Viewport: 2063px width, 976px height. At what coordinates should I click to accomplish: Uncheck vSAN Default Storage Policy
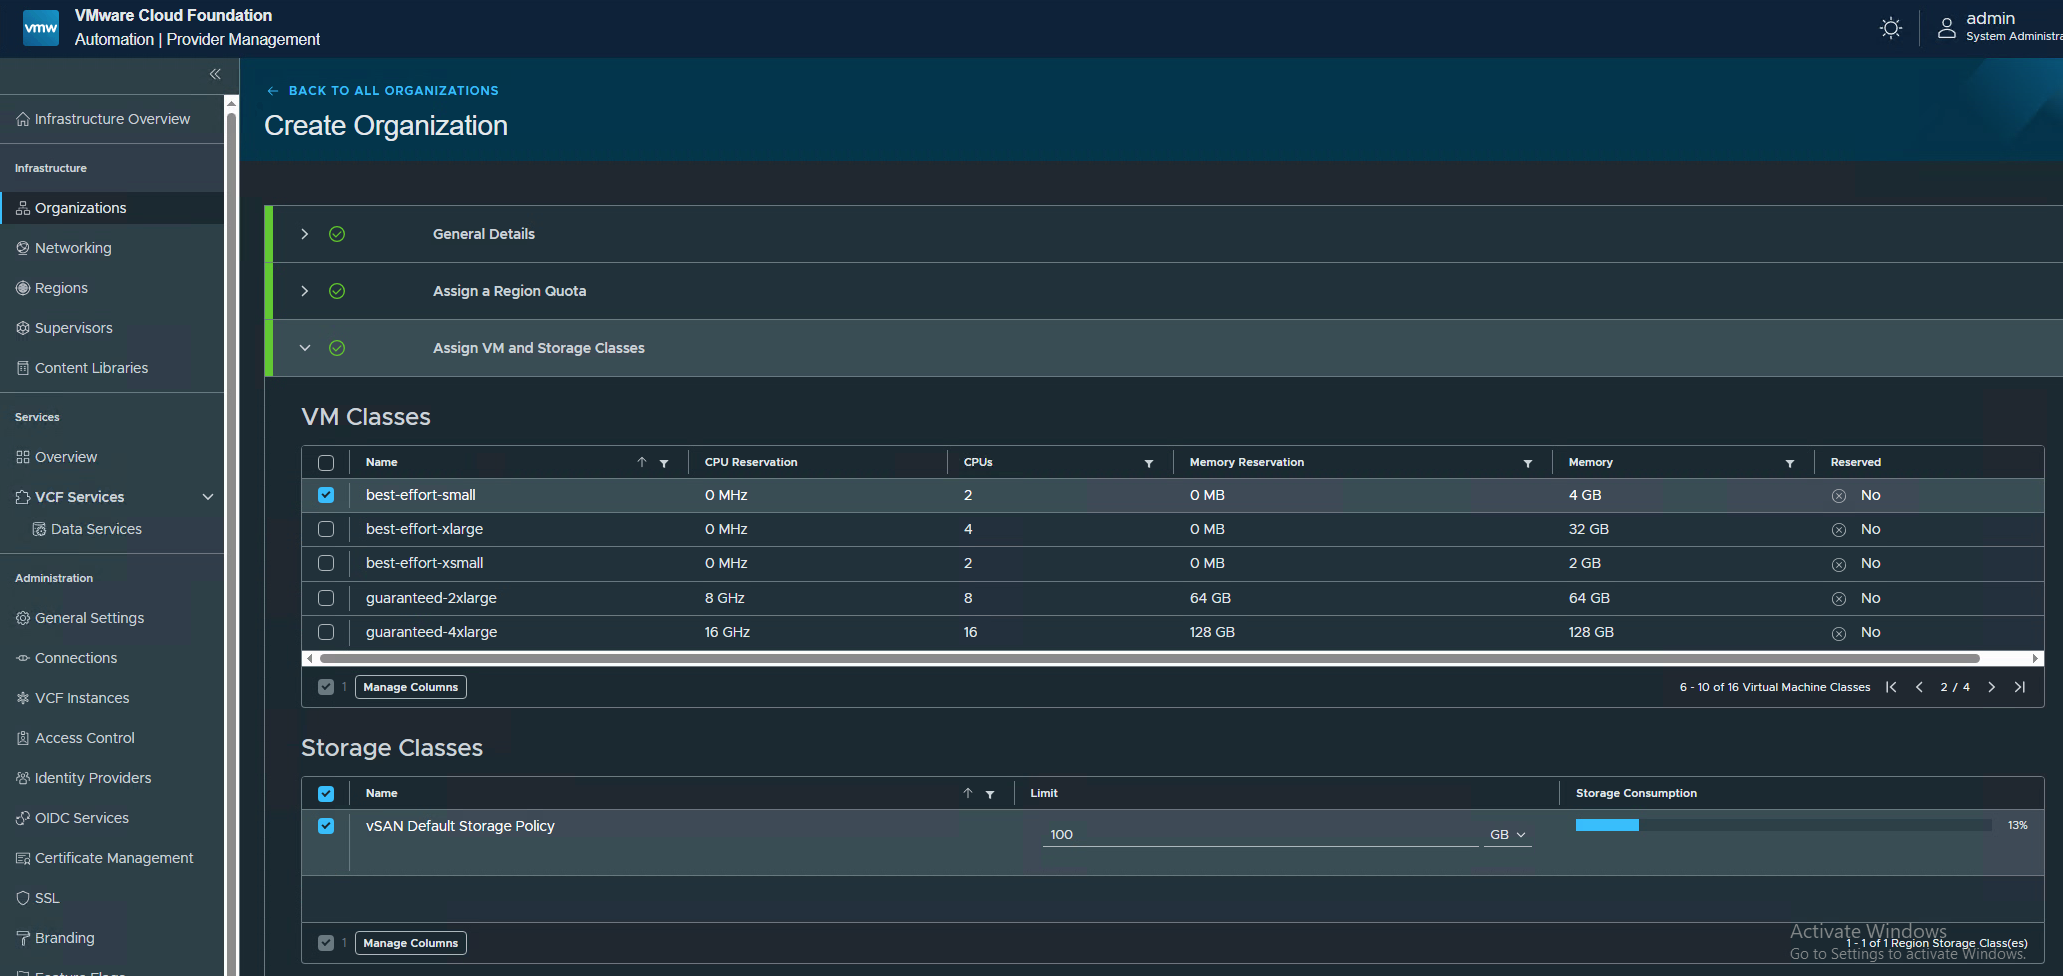point(326,826)
